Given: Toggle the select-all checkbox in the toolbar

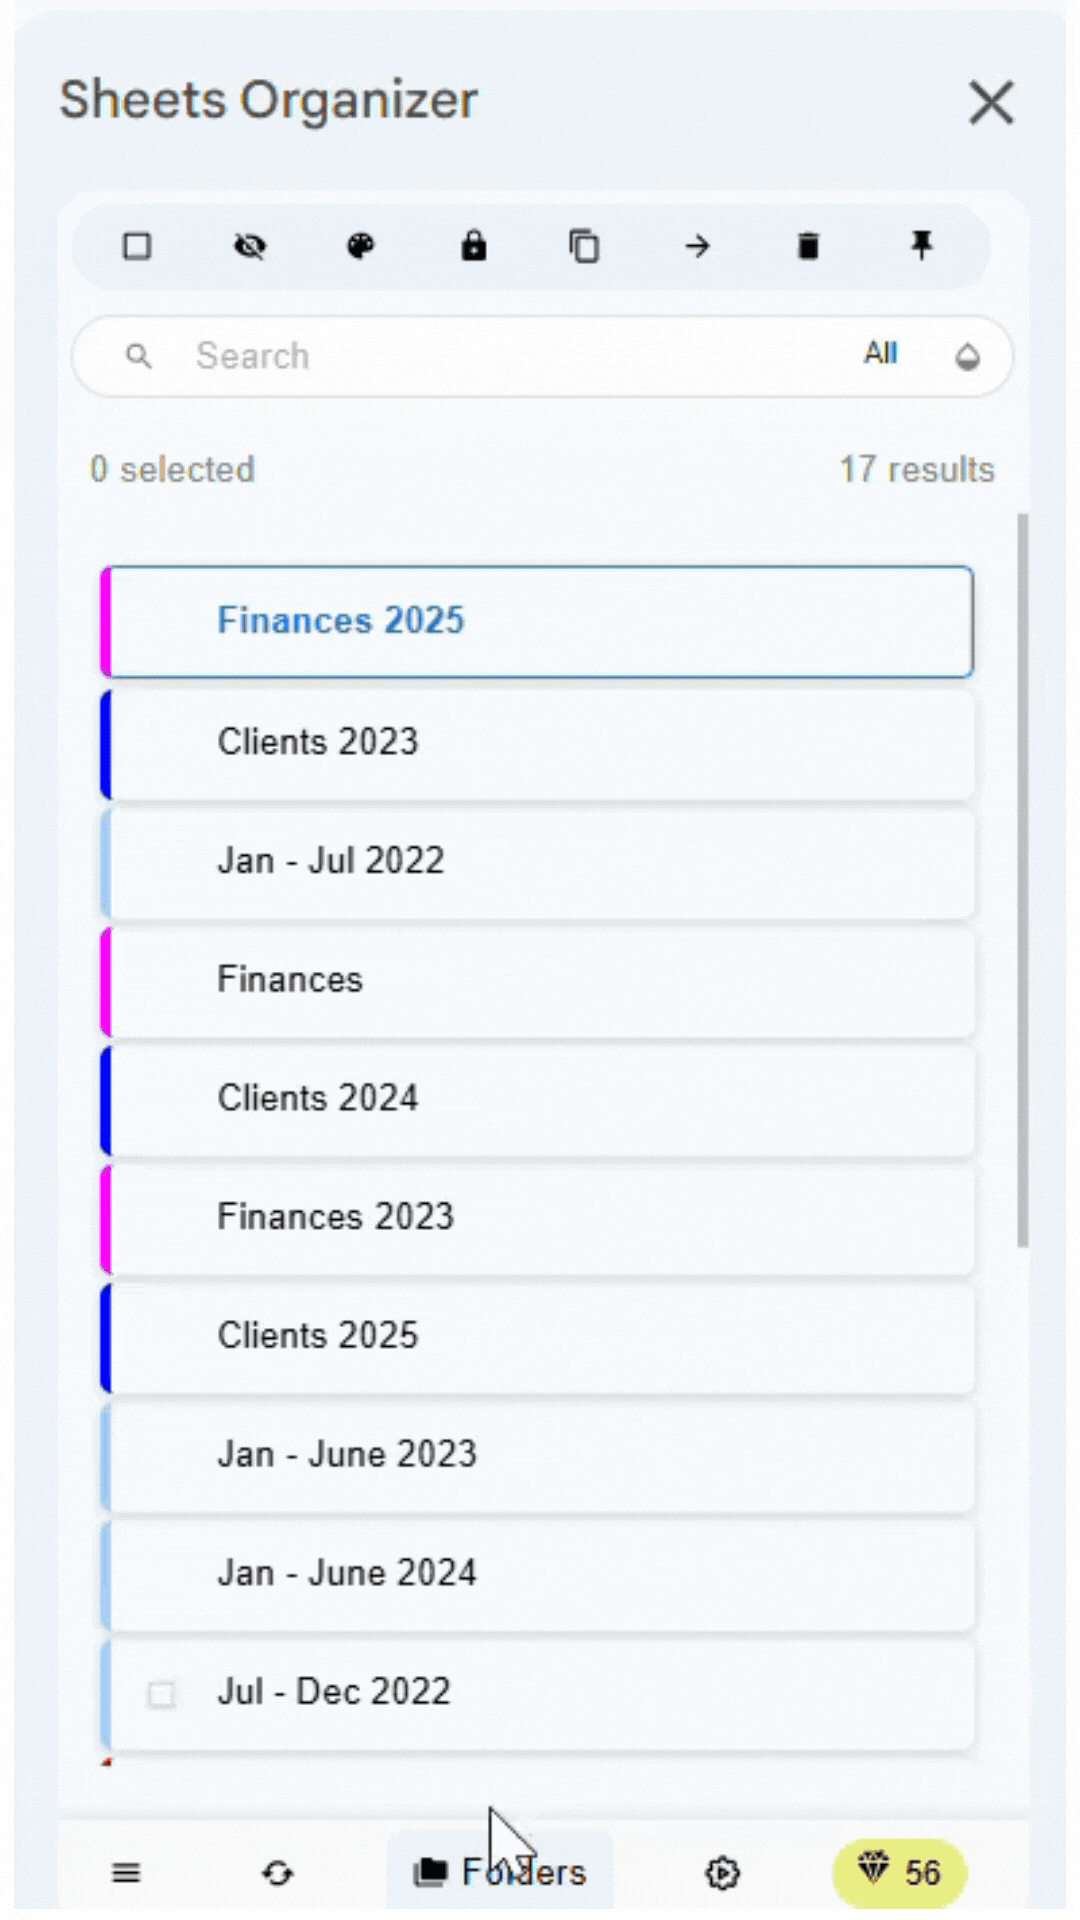Looking at the screenshot, I should pyautogui.click(x=137, y=246).
